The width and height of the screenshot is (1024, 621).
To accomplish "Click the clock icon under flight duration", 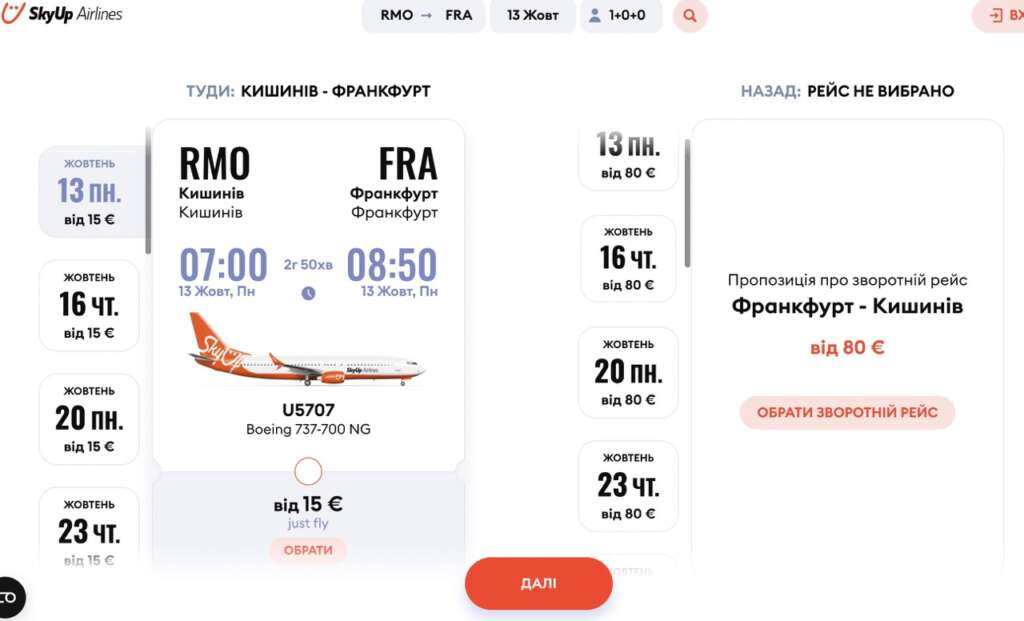I will [308, 293].
